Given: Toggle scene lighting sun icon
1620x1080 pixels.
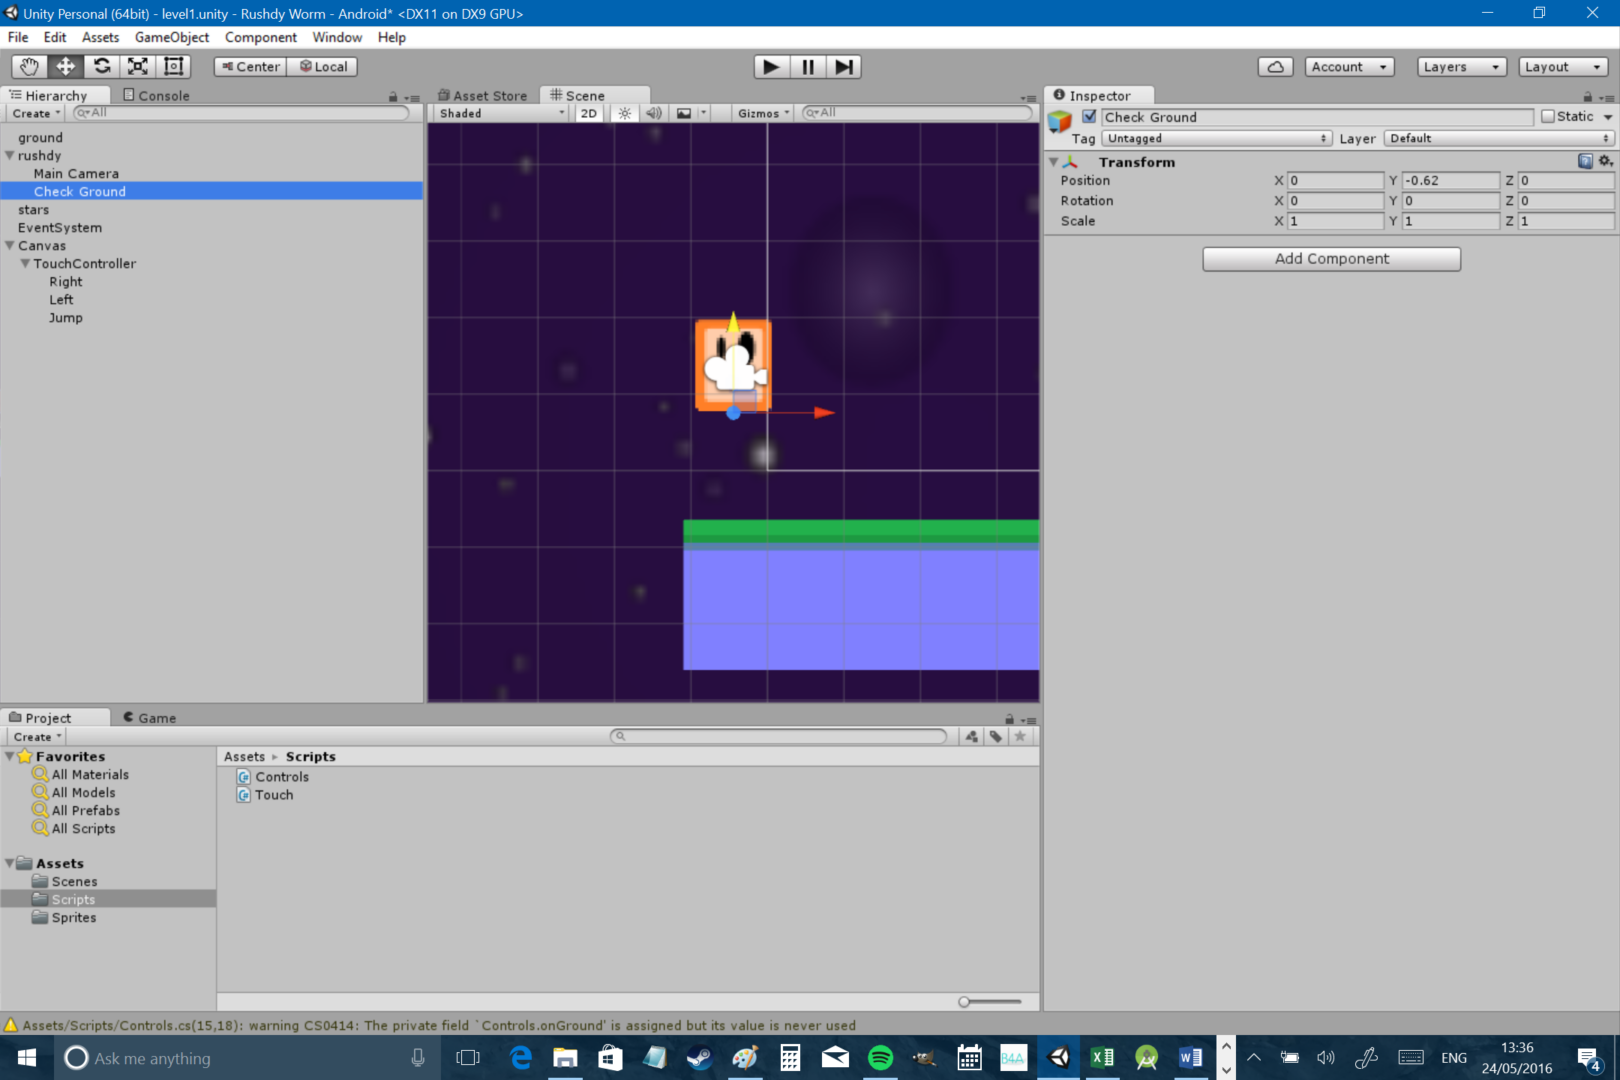Looking at the screenshot, I should [x=625, y=113].
